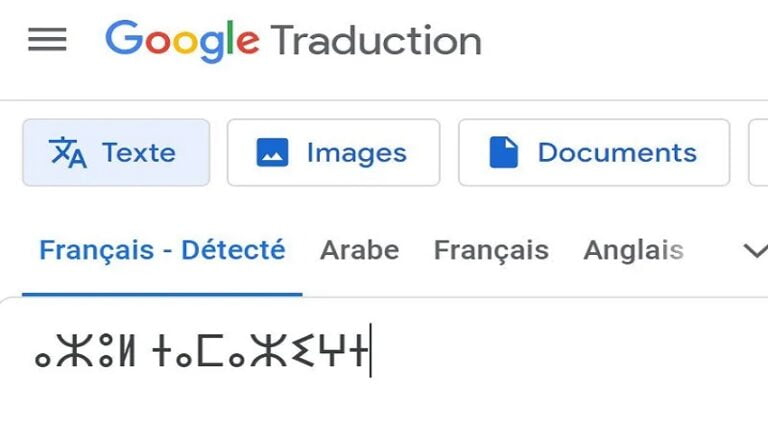Click the translate icon on Texte button

[x=68, y=153]
